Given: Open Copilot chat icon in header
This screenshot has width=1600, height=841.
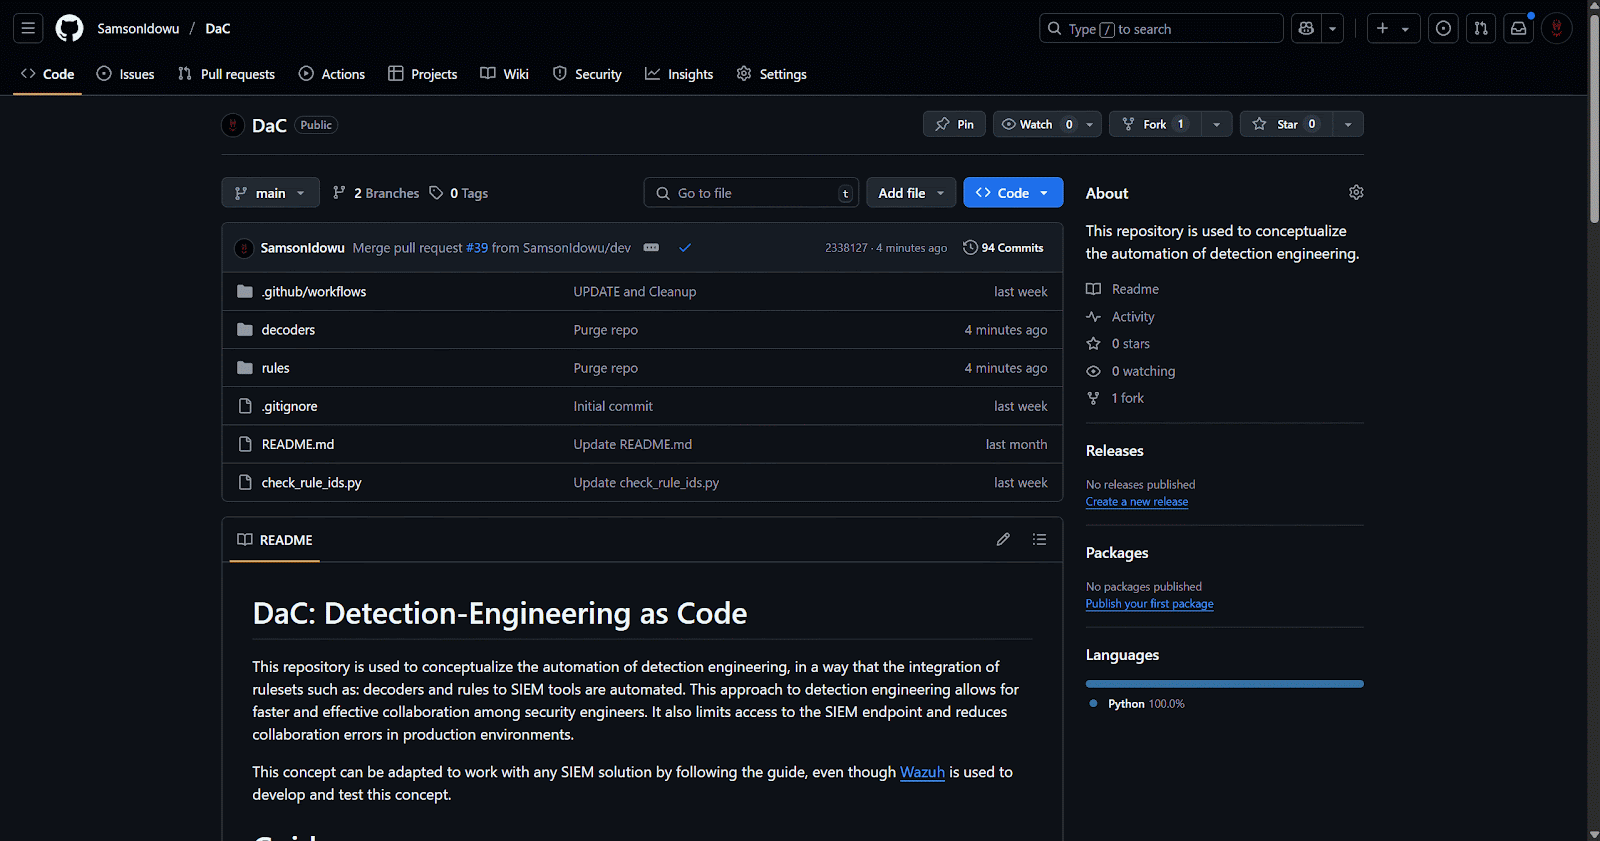Looking at the screenshot, I should [x=1306, y=28].
